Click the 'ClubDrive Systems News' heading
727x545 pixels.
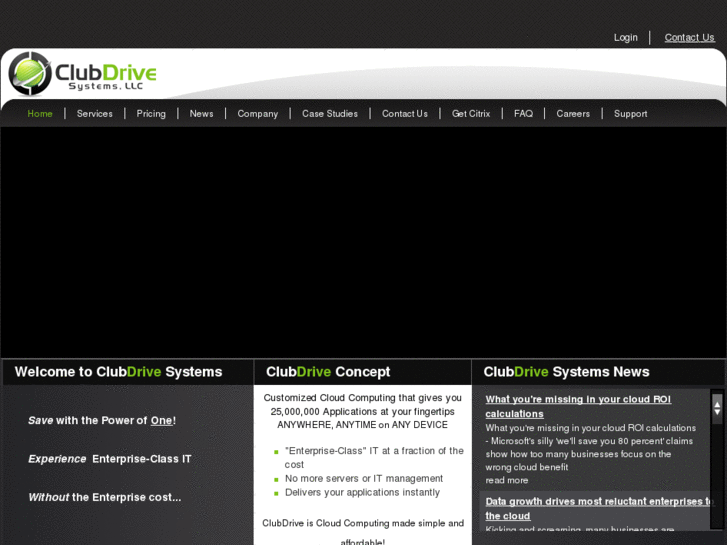point(566,372)
